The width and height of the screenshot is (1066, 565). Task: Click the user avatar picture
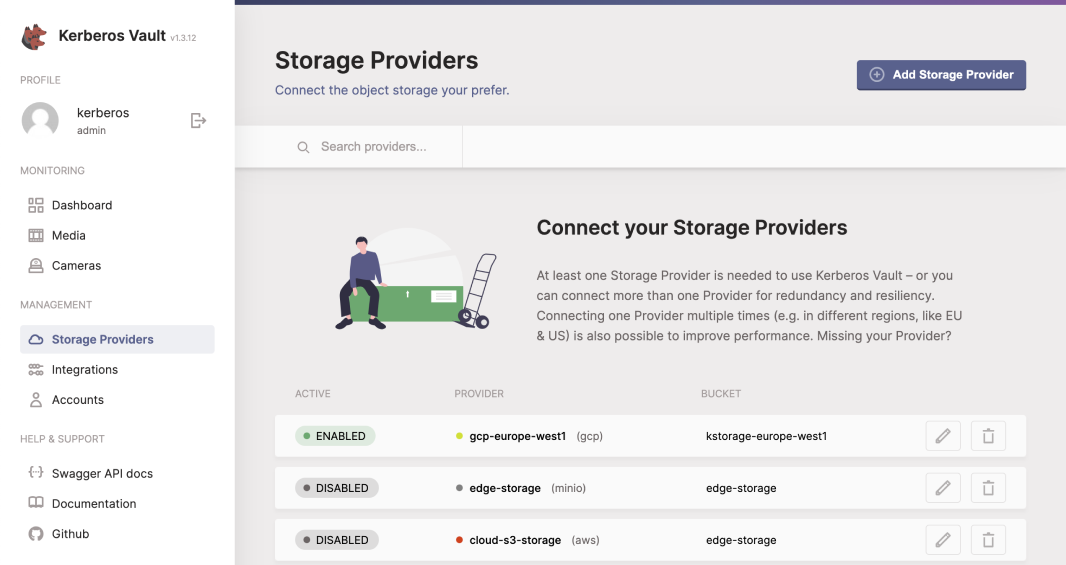[x=40, y=121]
